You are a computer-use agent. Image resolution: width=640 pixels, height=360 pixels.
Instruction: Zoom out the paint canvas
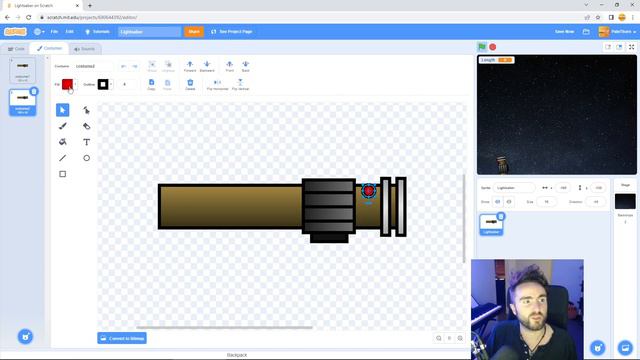click(439, 338)
